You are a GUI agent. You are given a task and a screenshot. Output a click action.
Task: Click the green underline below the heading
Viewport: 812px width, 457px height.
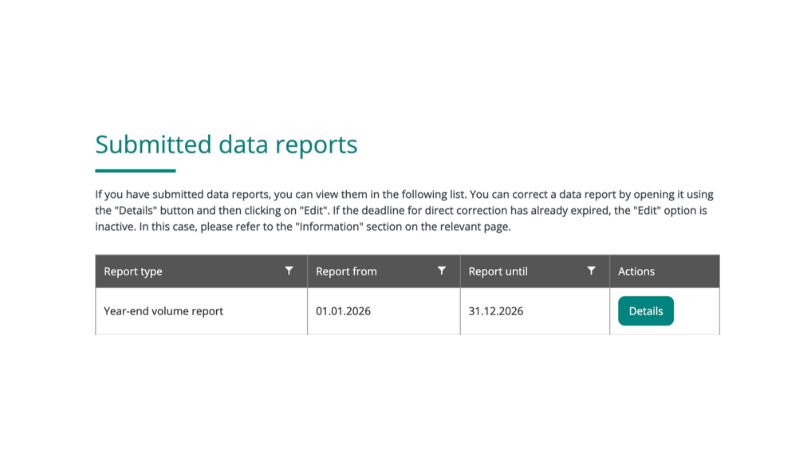click(135, 171)
